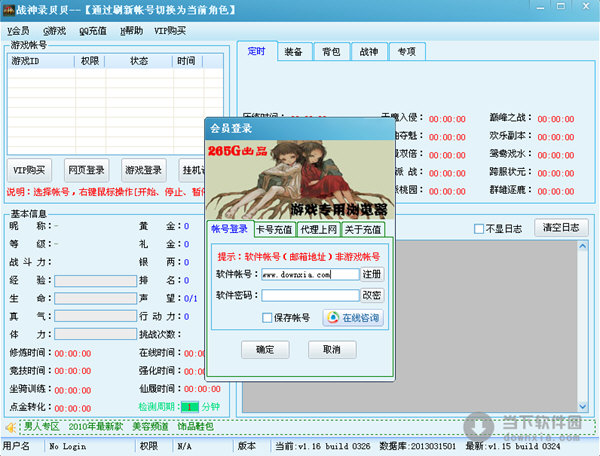Open the G游戏 menu
This screenshot has height=456, width=600.
click(54, 31)
